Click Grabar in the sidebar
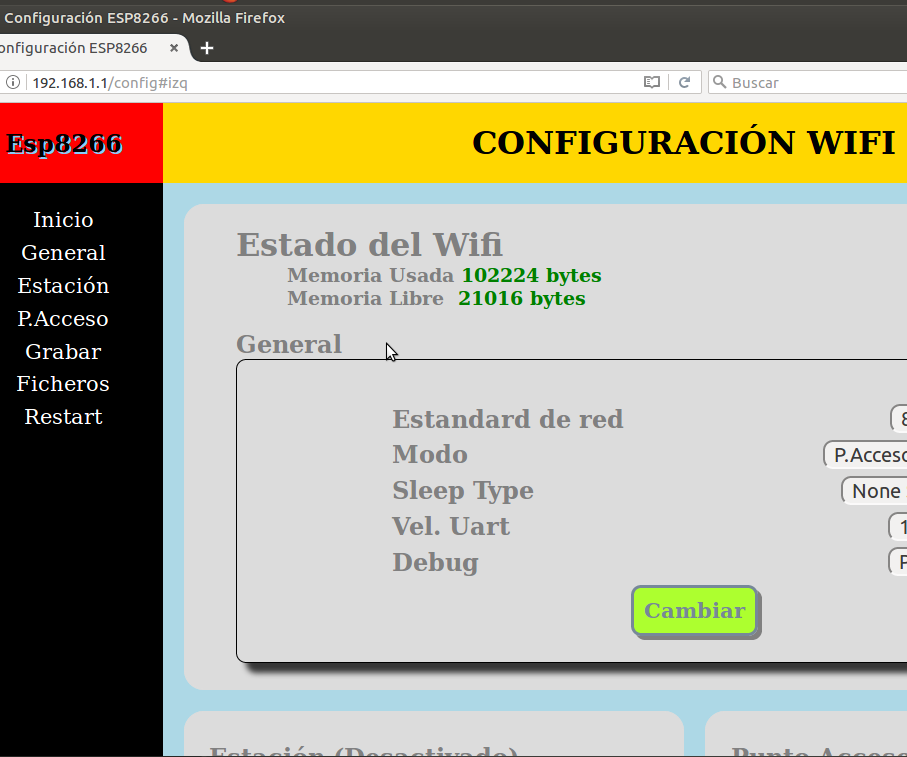 pos(62,351)
